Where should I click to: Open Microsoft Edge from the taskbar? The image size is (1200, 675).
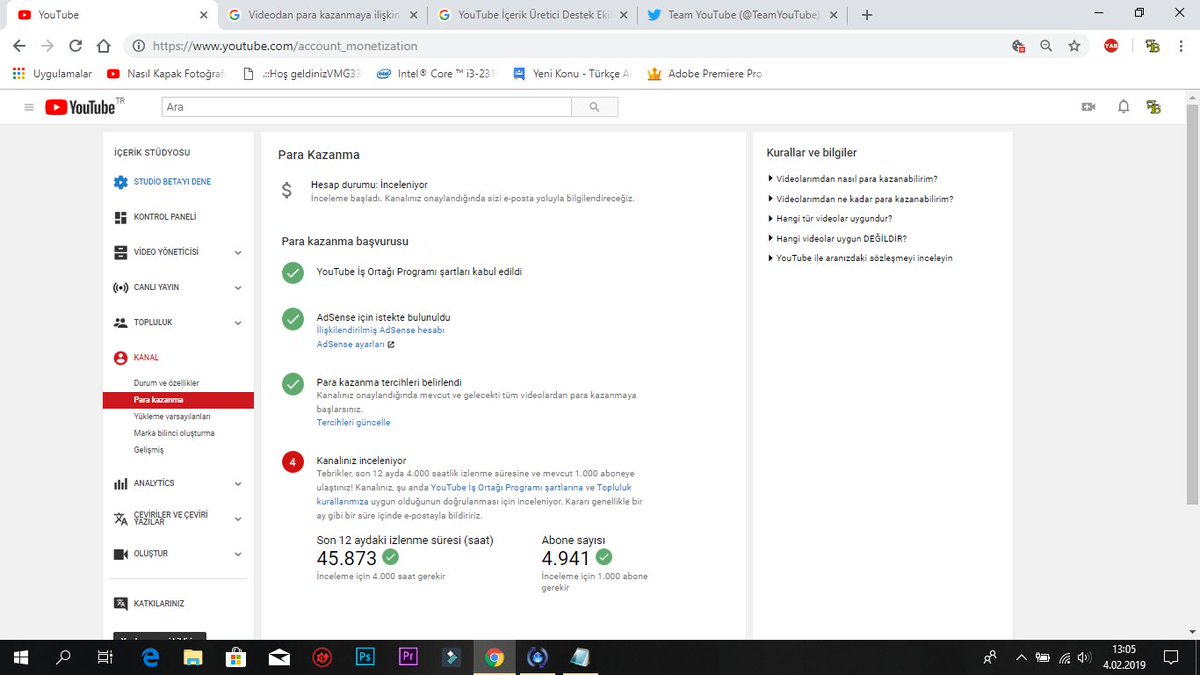pos(150,657)
